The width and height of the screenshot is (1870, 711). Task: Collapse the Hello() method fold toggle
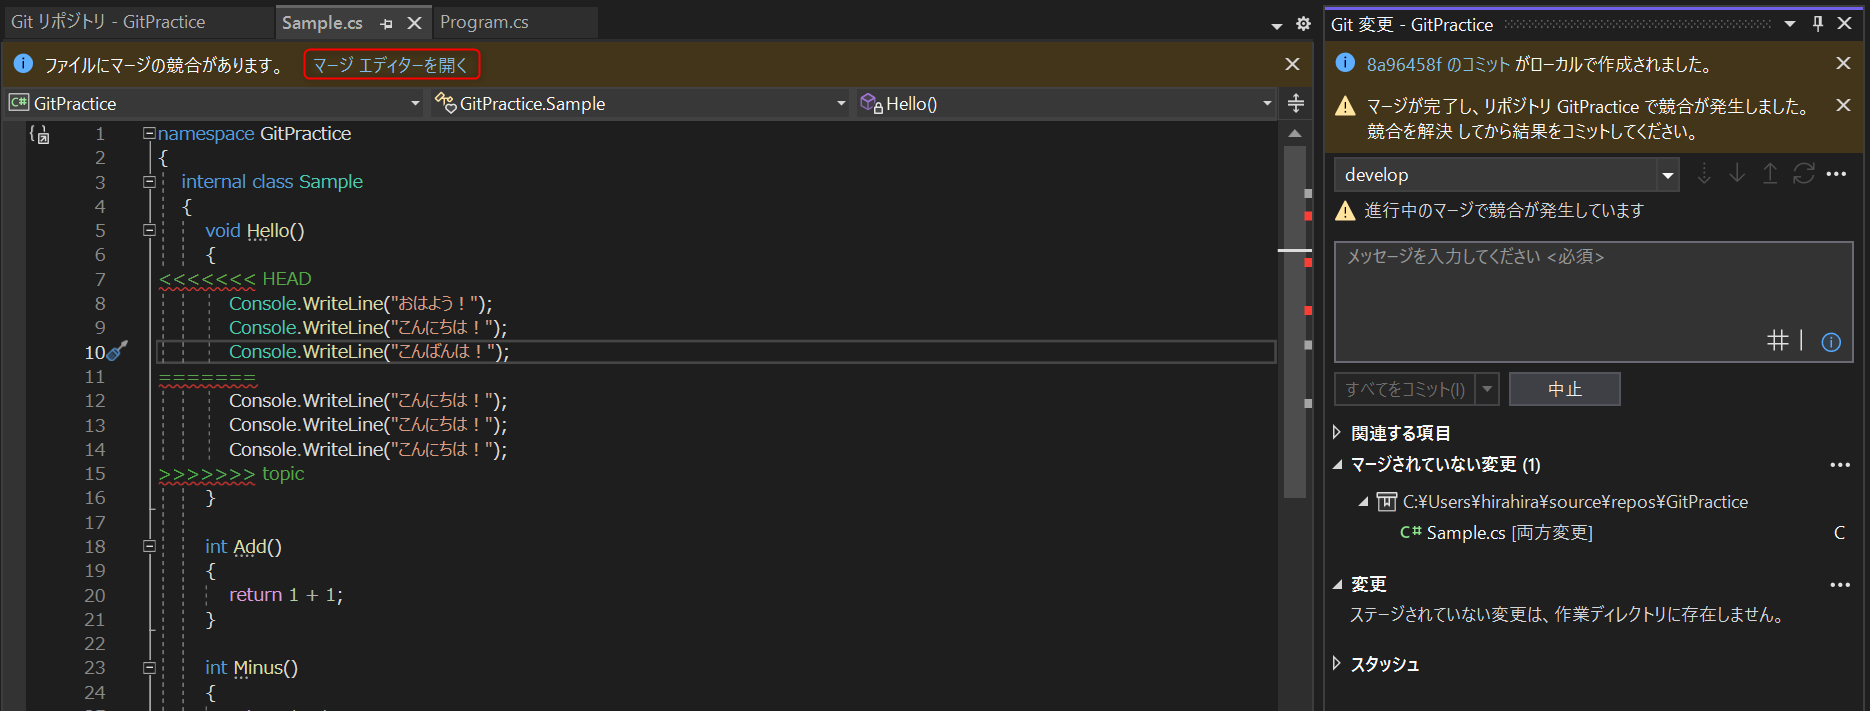point(149,230)
